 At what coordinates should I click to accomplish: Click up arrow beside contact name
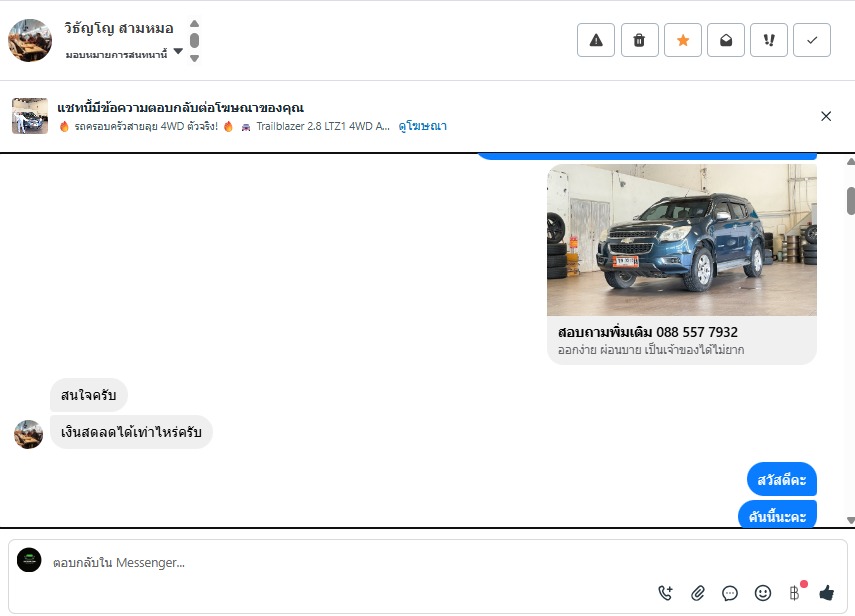(x=195, y=23)
